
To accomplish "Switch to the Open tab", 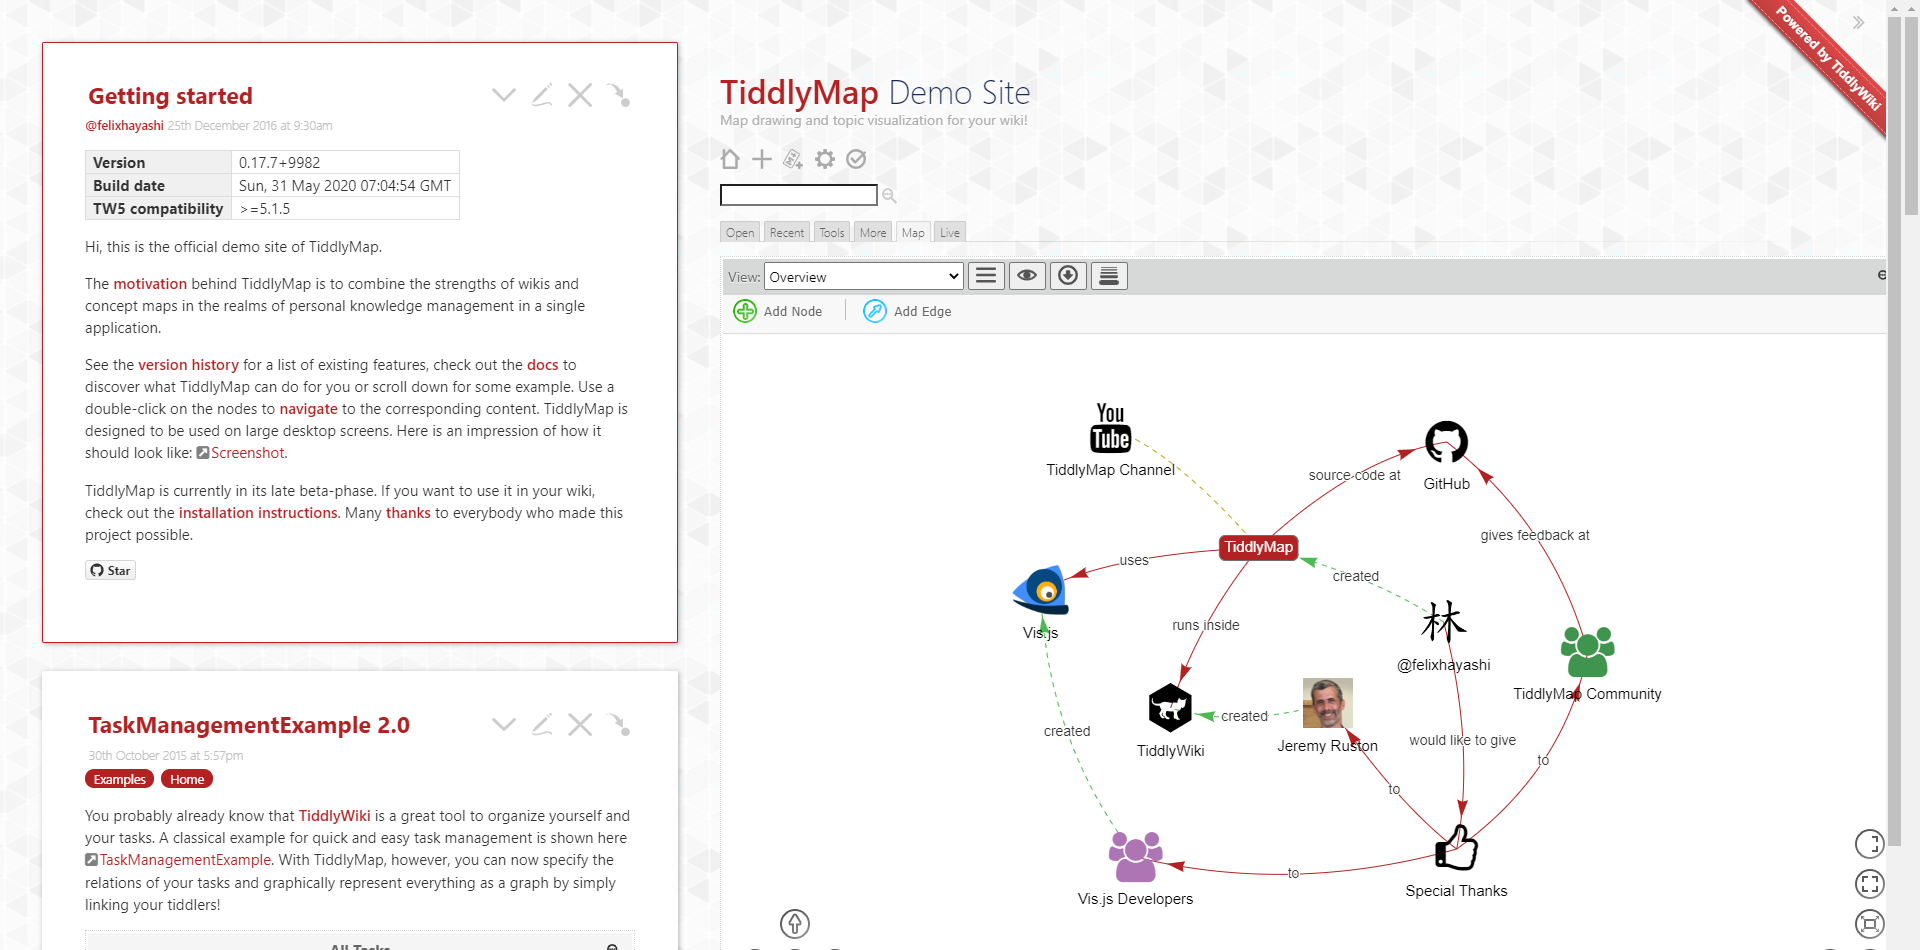I will pyautogui.click(x=740, y=232).
